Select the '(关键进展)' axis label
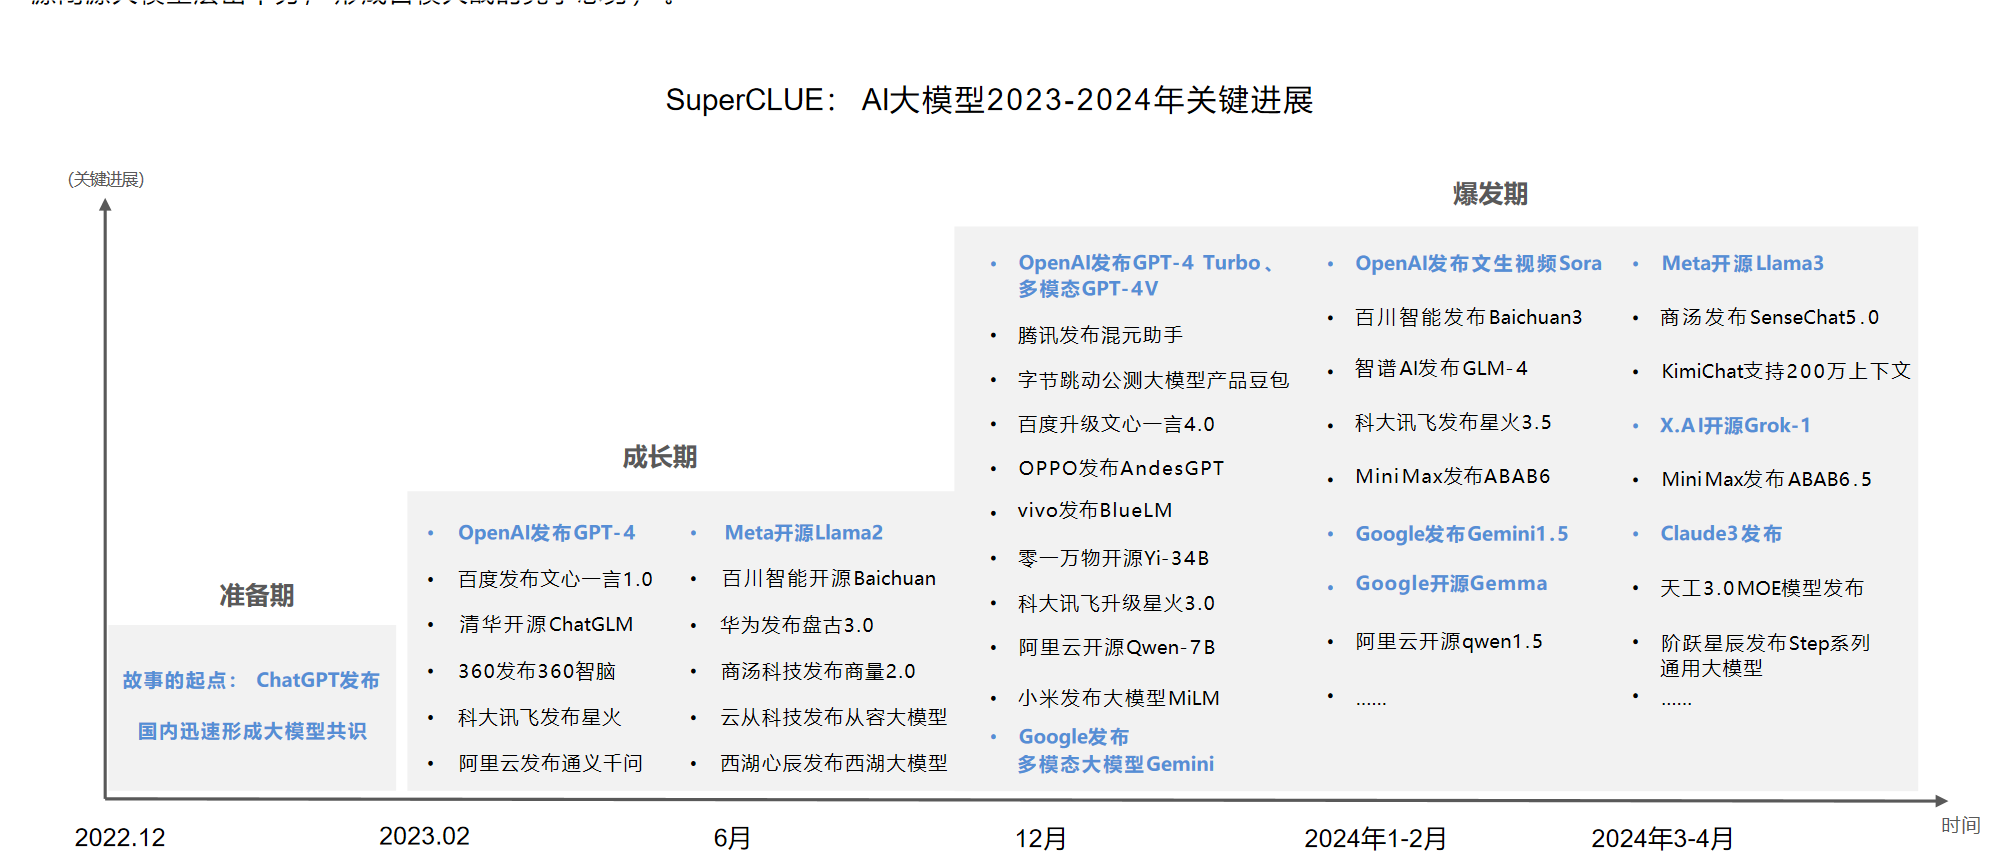The image size is (2006, 862). (106, 179)
